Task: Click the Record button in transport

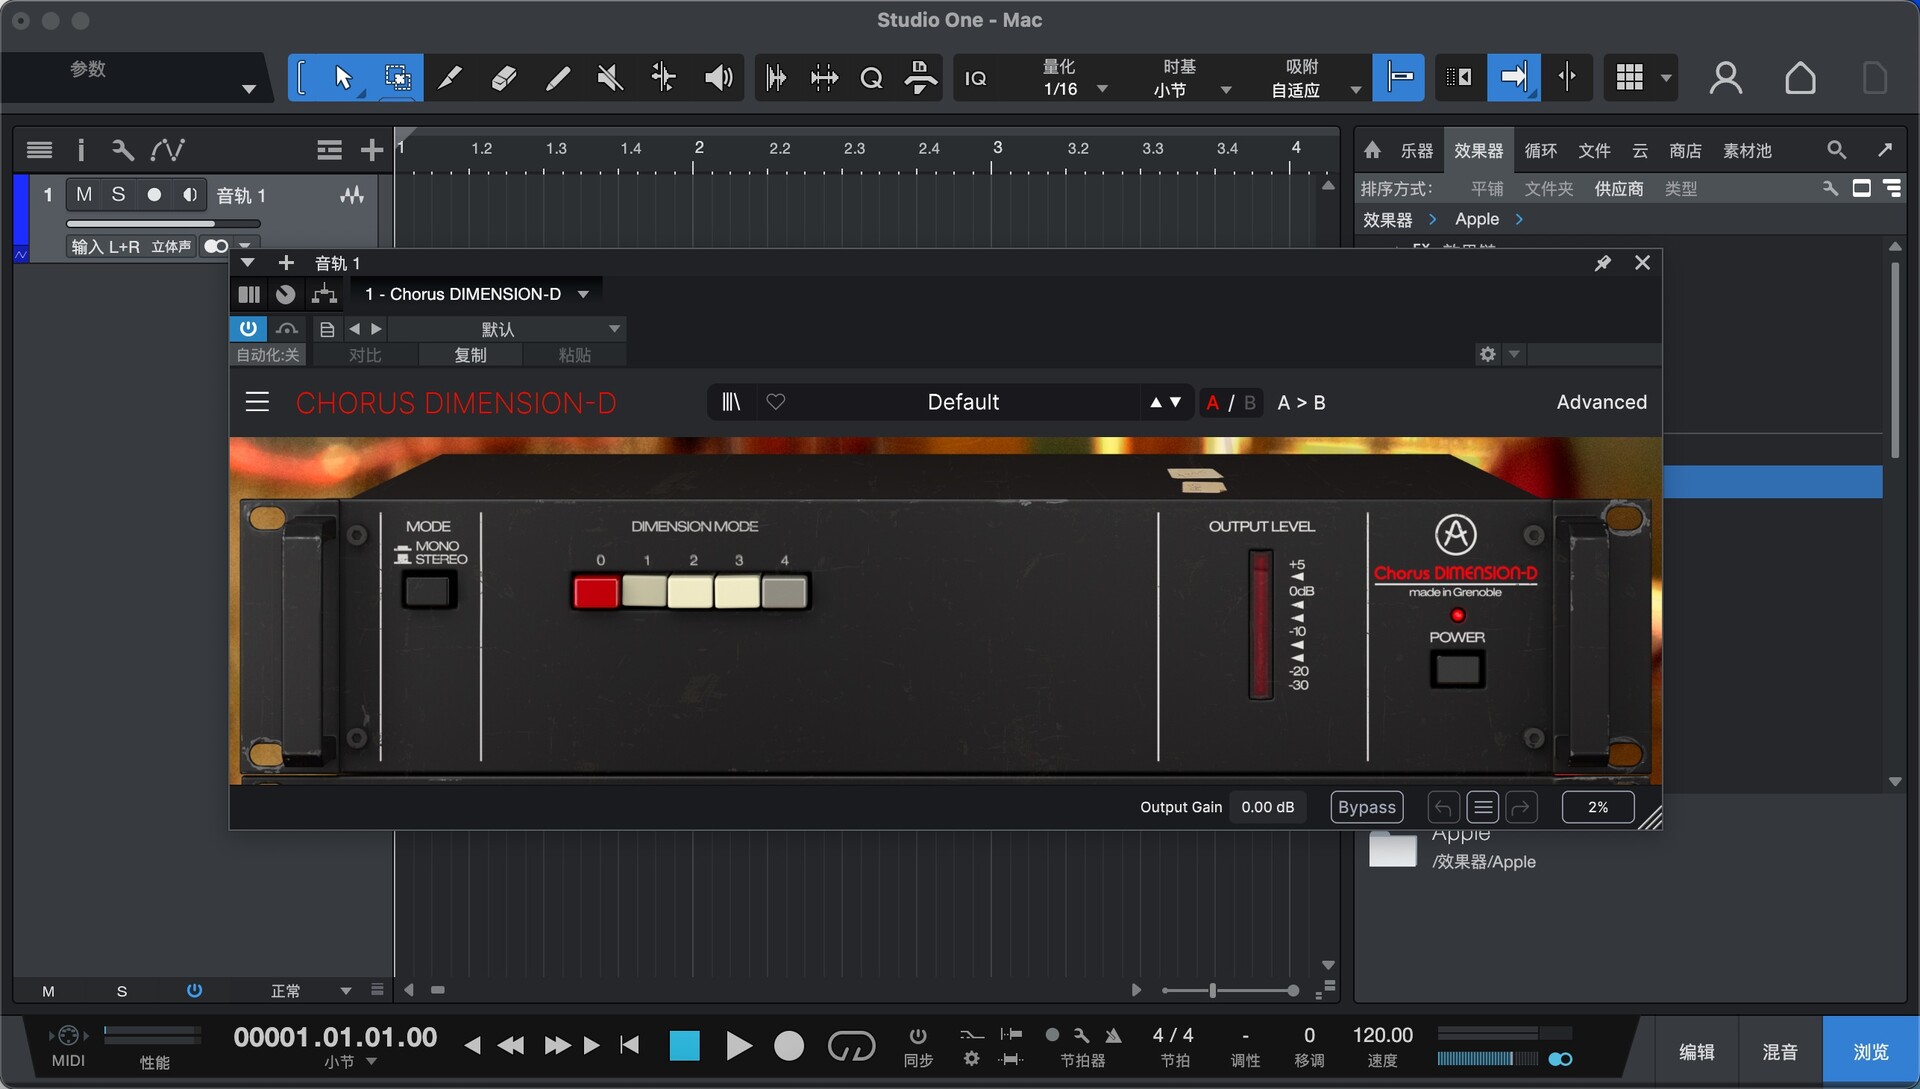Action: (x=789, y=1046)
